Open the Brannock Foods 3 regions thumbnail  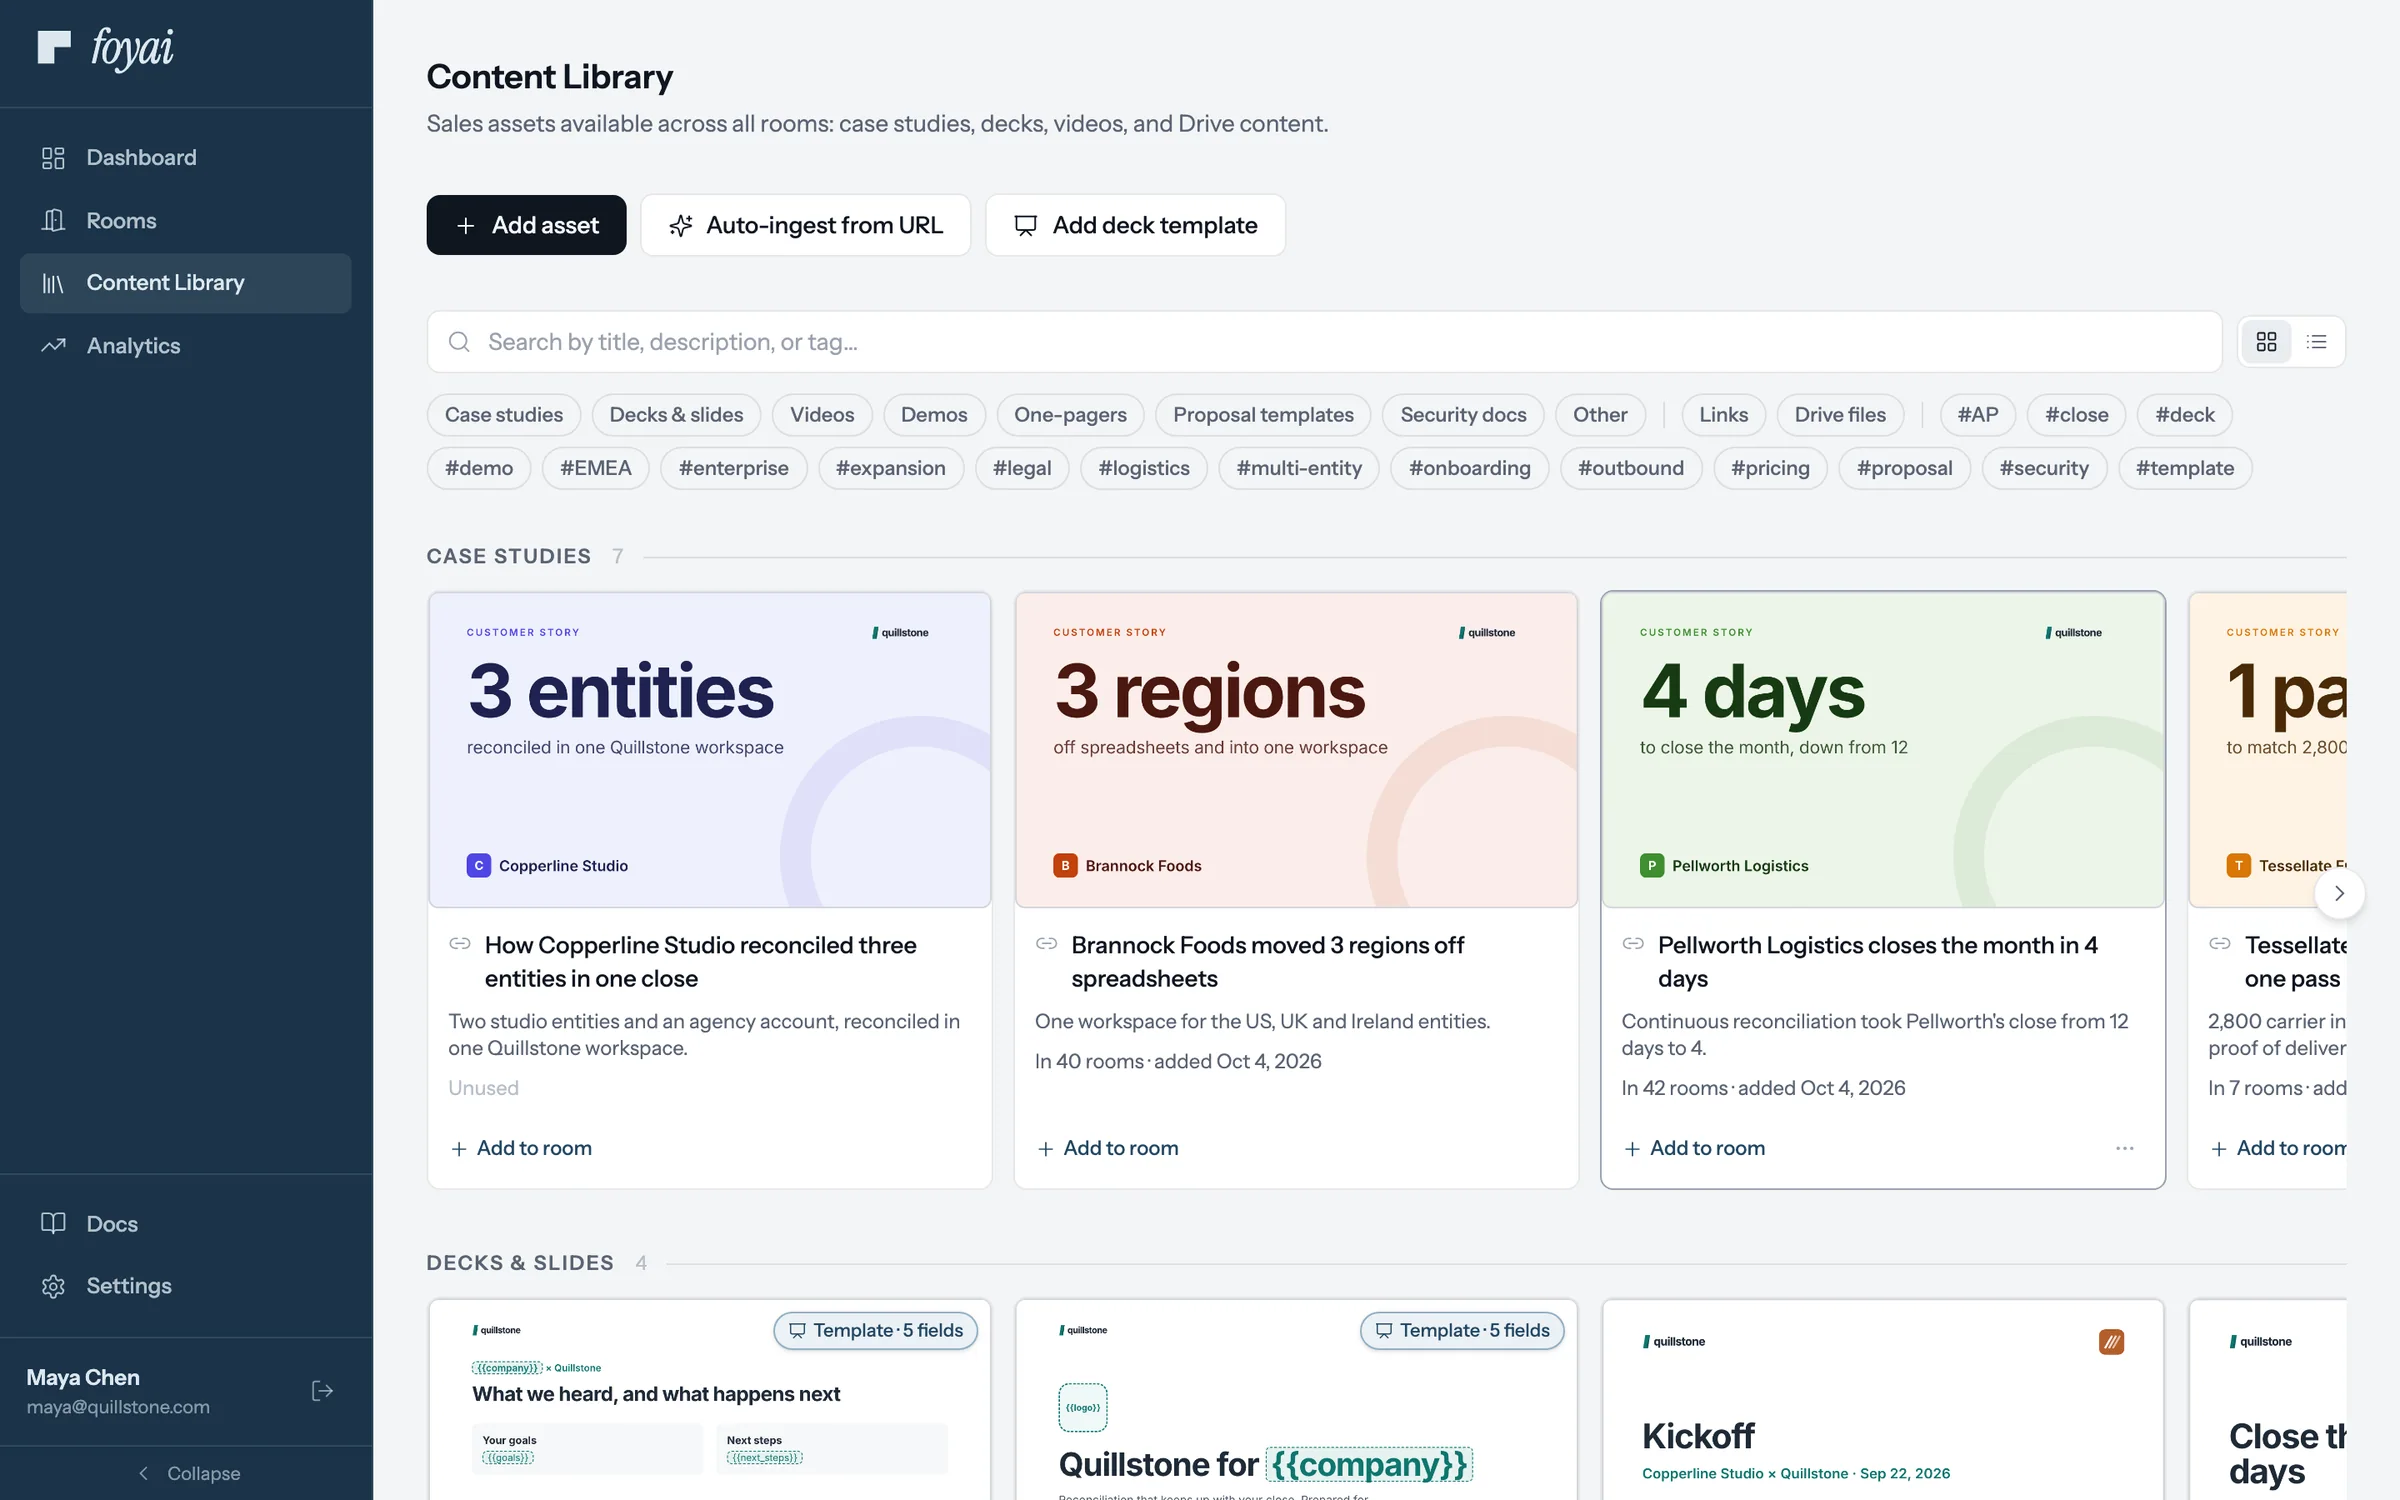click(x=1296, y=750)
